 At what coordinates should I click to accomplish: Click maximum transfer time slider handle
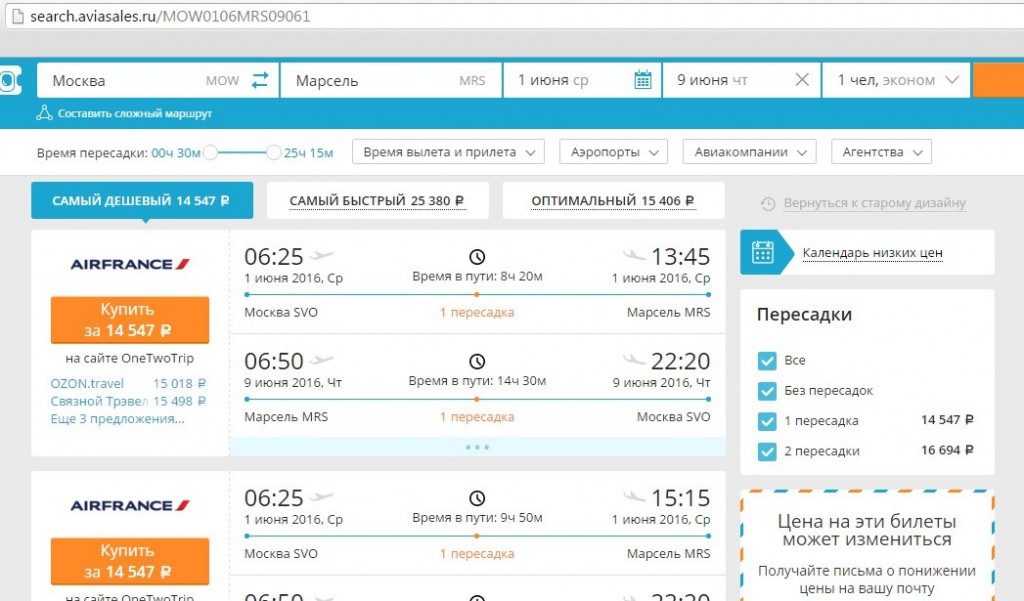pyautogui.click(x=274, y=152)
